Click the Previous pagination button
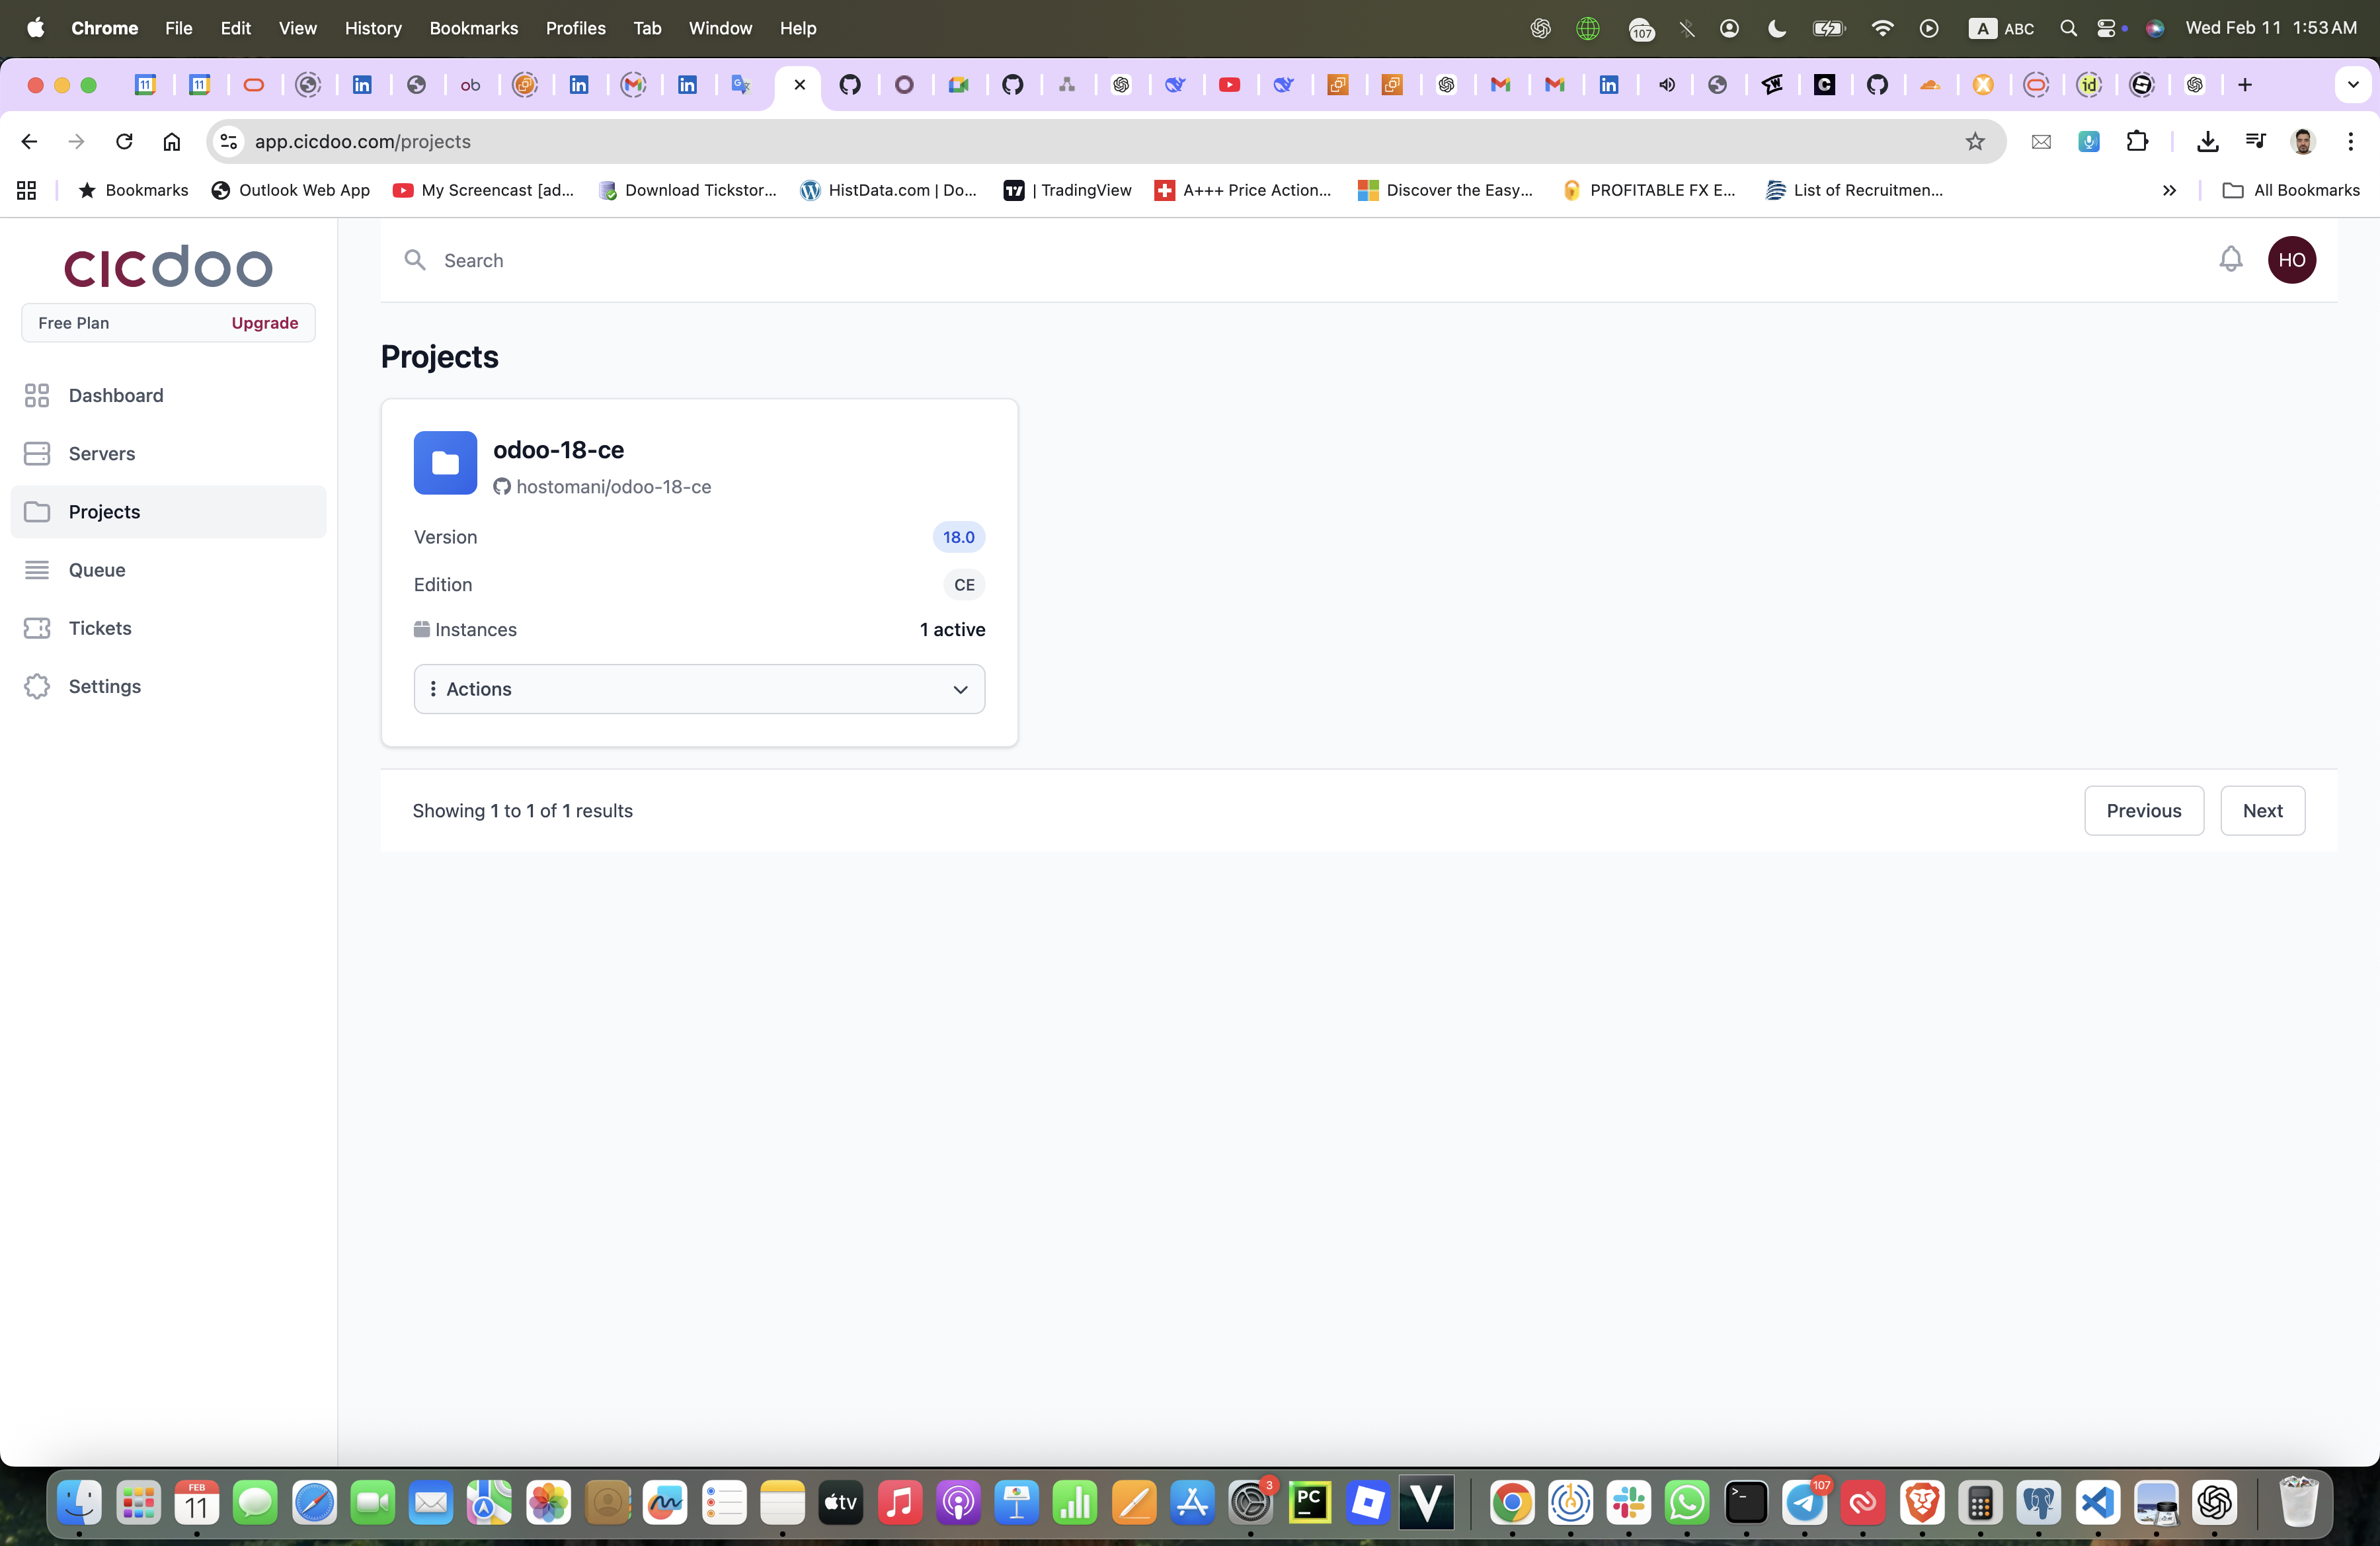Screen dimensions: 2380x1546 coord(2143,811)
